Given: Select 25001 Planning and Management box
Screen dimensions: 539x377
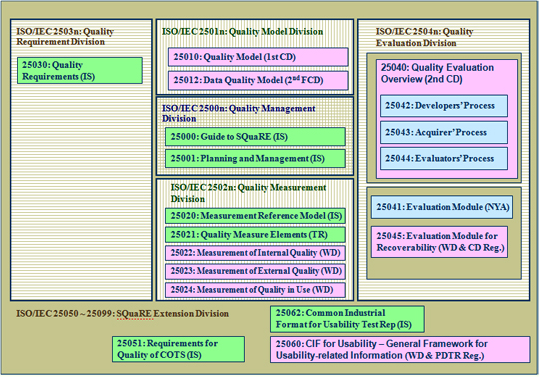Looking at the screenshot, I should pos(255,158).
